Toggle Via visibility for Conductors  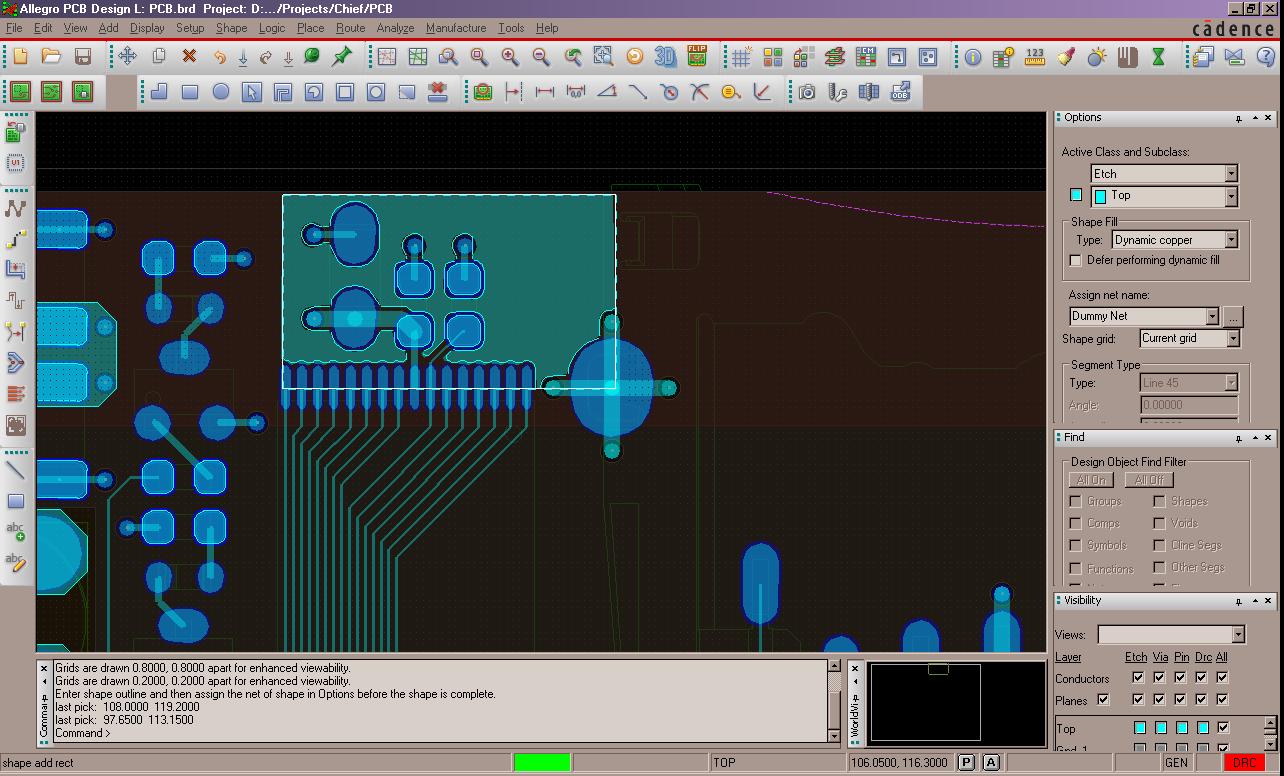point(1159,678)
